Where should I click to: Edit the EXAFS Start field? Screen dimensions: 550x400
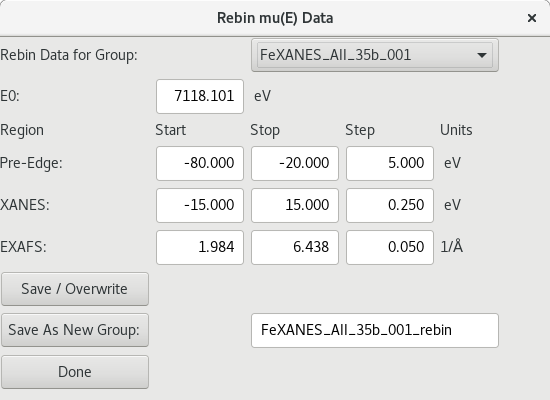click(200, 247)
